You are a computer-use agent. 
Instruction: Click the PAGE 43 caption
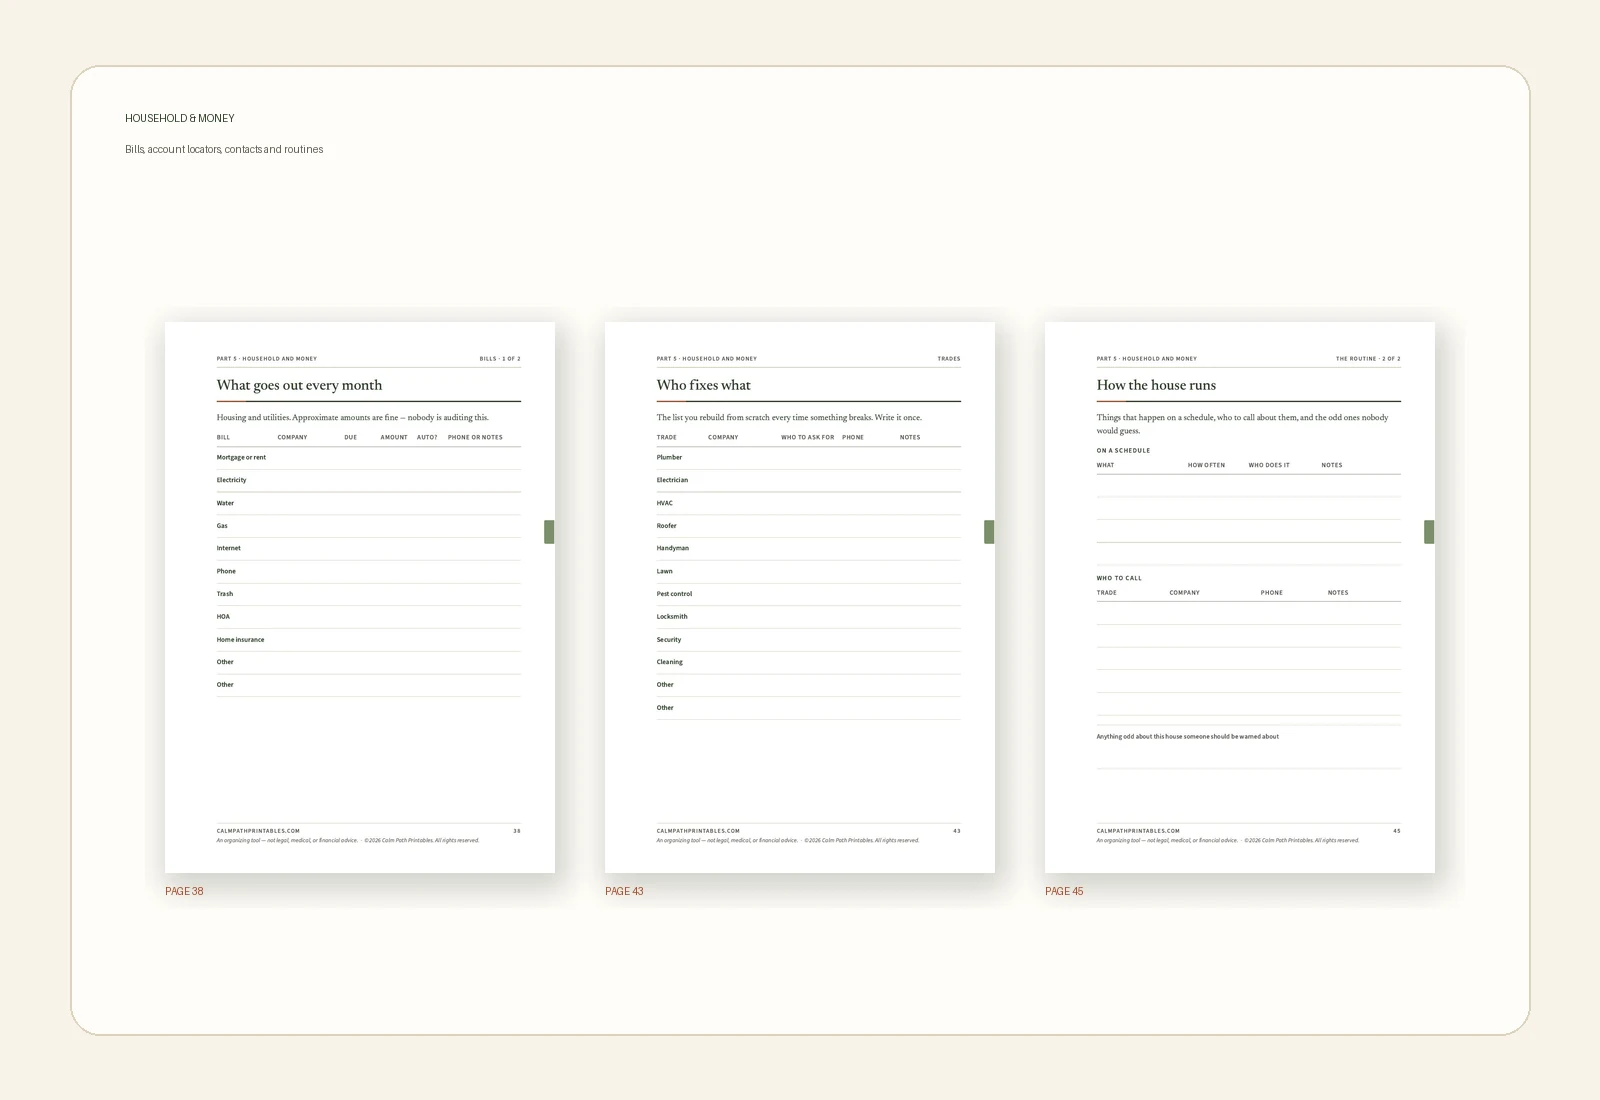(624, 891)
